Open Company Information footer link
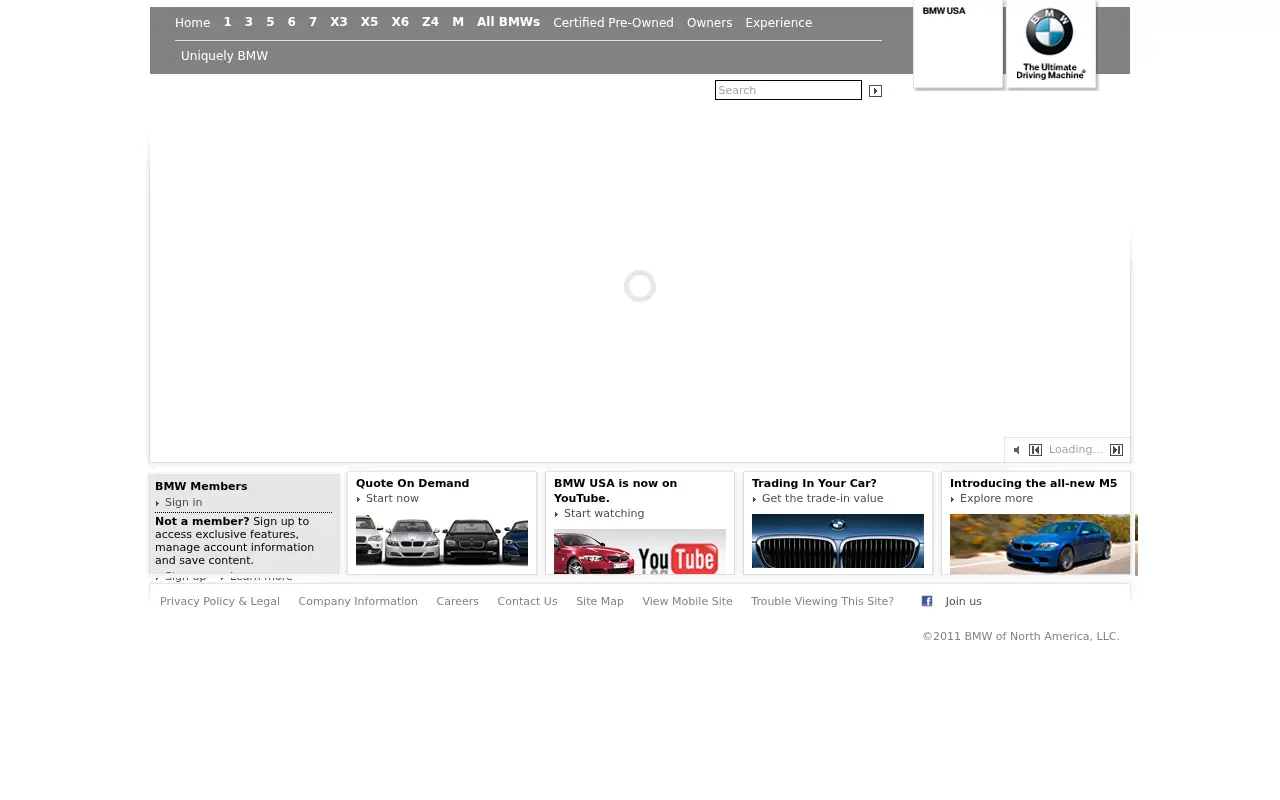The height and width of the screenshot is (800, 1280). [x=358, y=602]
